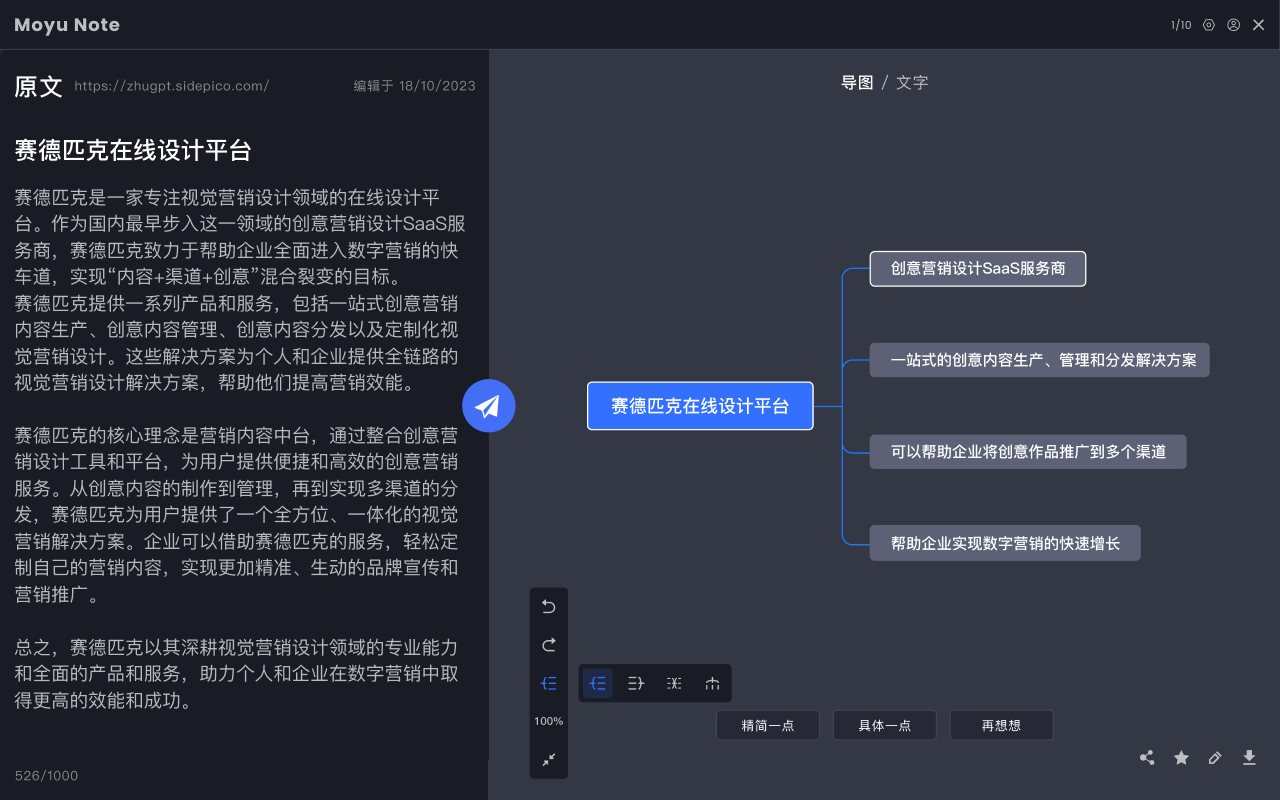Click the undo arrow icon
The height and width of the screenshot is (800, 1280).
[548, 606]
